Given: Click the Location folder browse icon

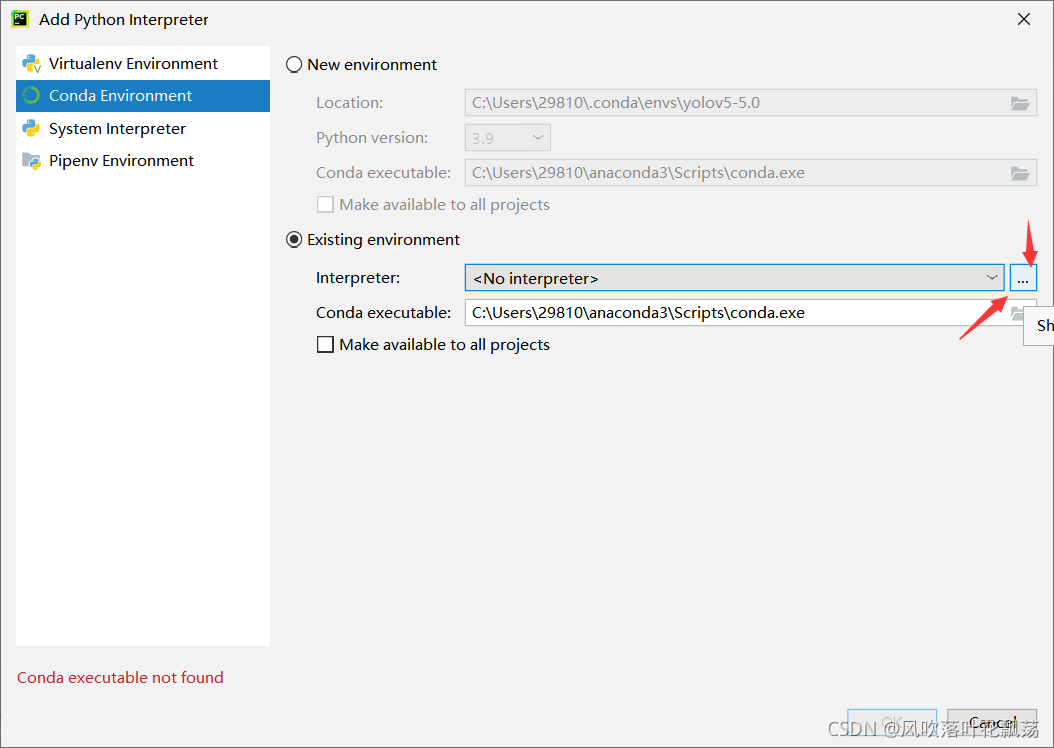Looking at the screenshot, I should pos(1020,103).
